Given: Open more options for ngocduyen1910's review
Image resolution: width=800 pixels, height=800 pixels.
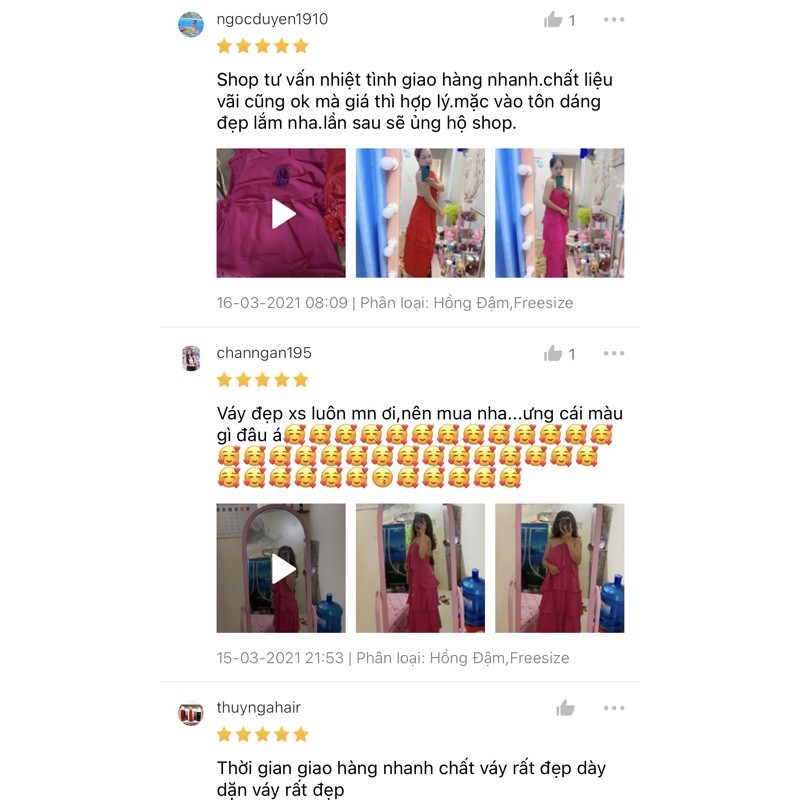Looking at the screenshot, I should (614, 19).
